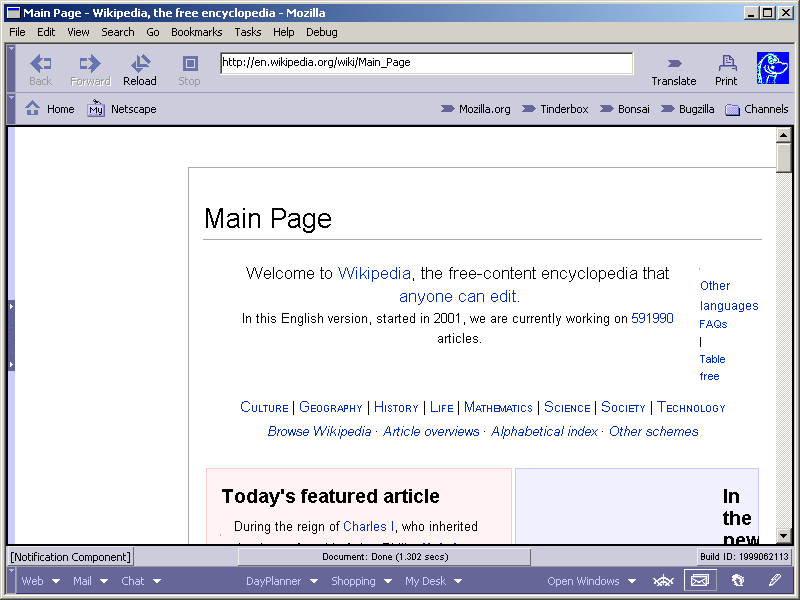Open the Geography category link
Viewport: 800px width, 600px height.
[331, 407]
